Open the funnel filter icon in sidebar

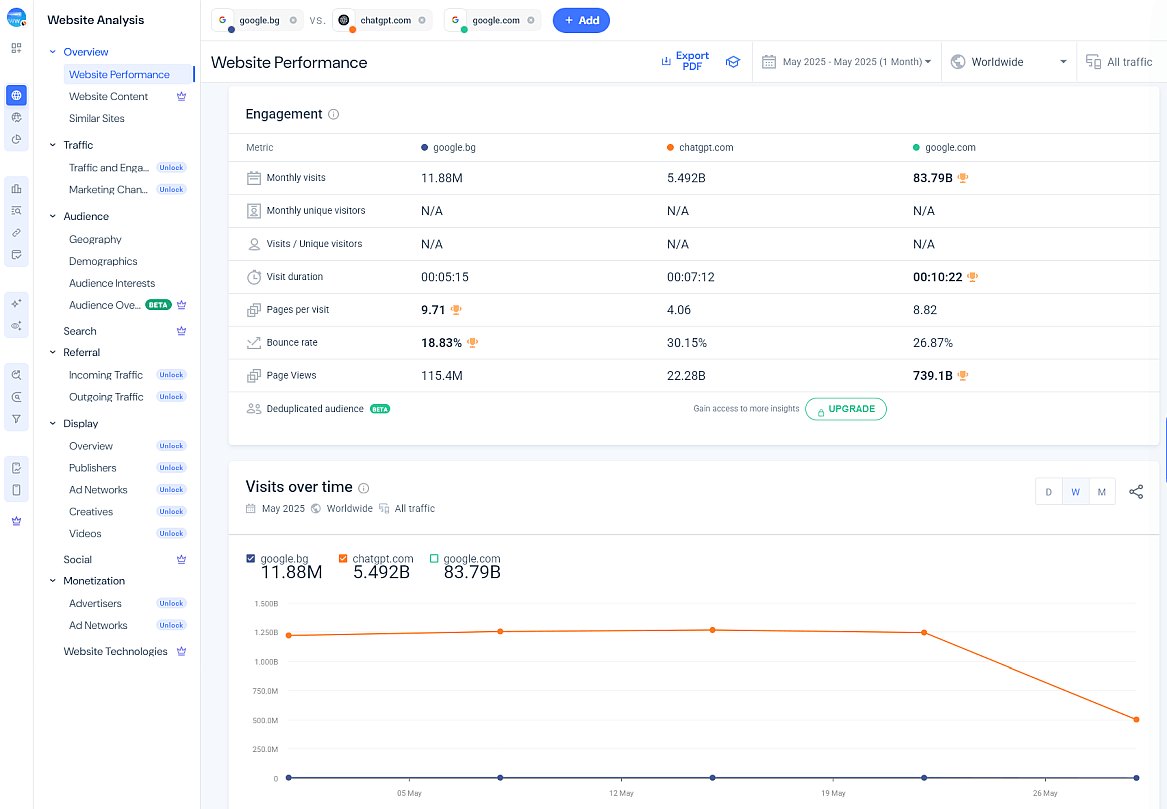[x=16, y=419]
